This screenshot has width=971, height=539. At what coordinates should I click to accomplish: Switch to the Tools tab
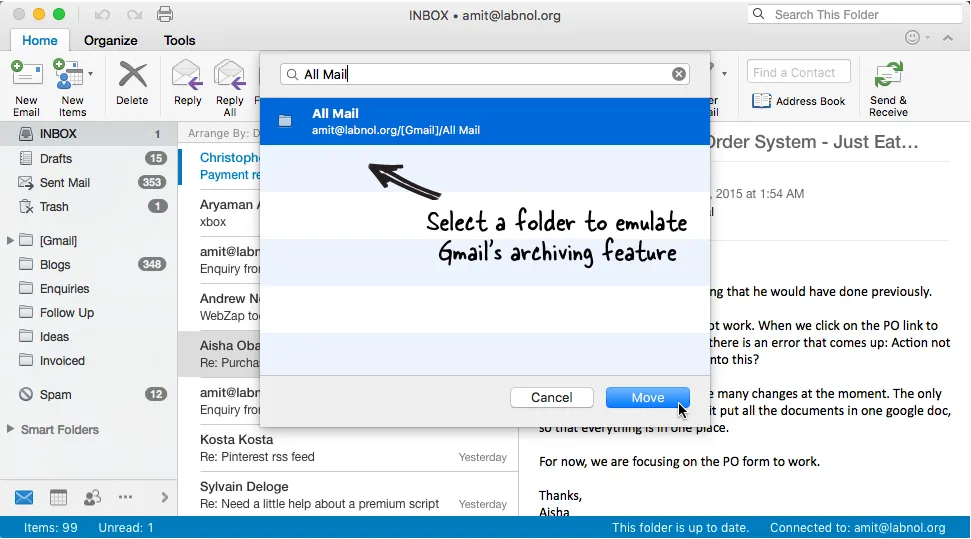click(x=180, y=40)
